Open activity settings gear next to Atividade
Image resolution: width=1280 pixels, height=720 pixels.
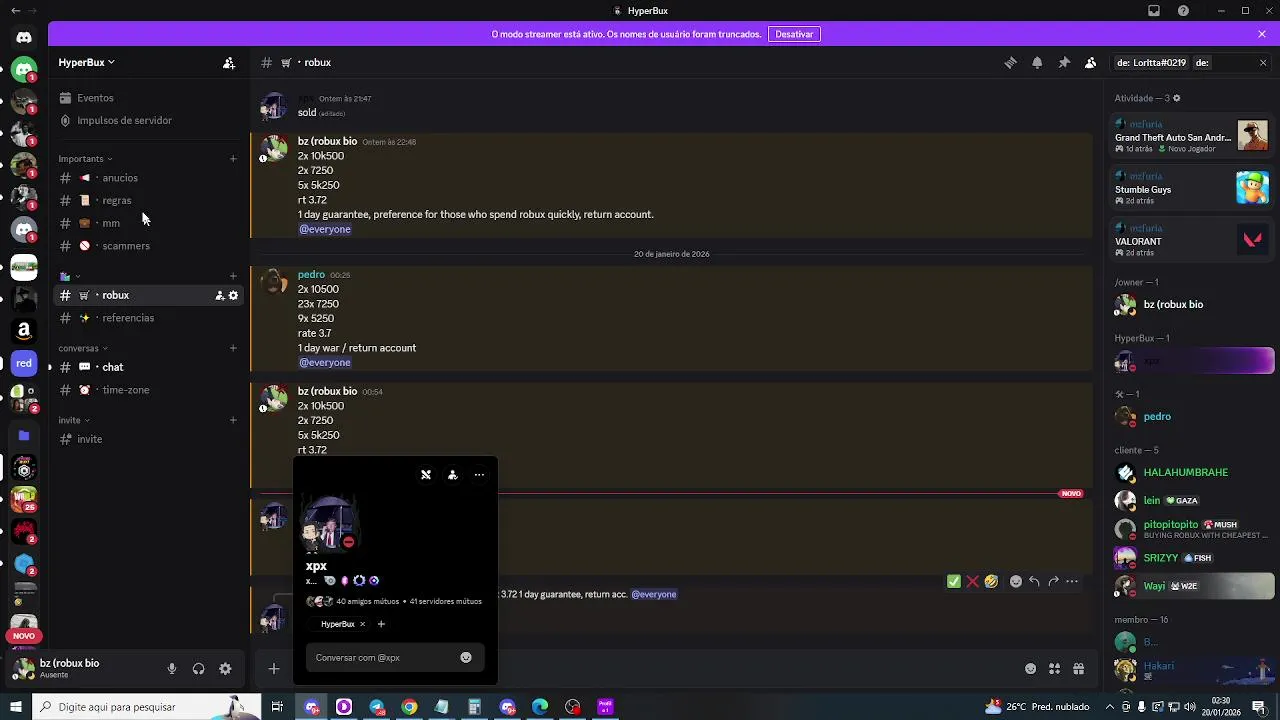1176,98
